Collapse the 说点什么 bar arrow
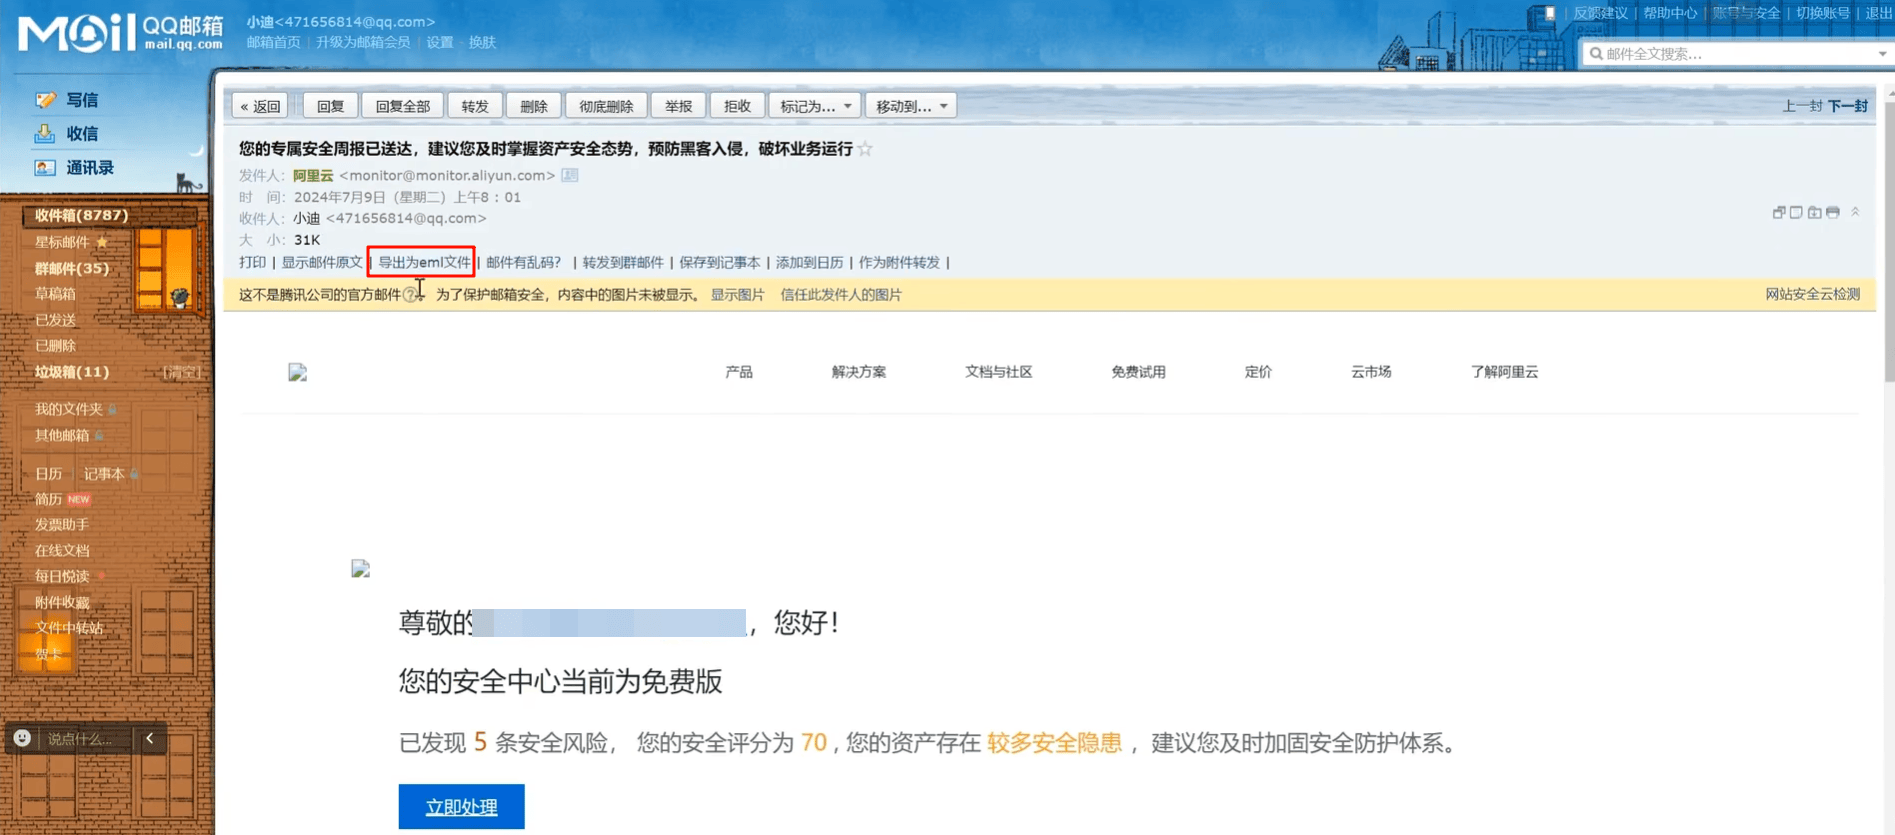Screen dimensions: 1895x835 (x=150, y=738)
